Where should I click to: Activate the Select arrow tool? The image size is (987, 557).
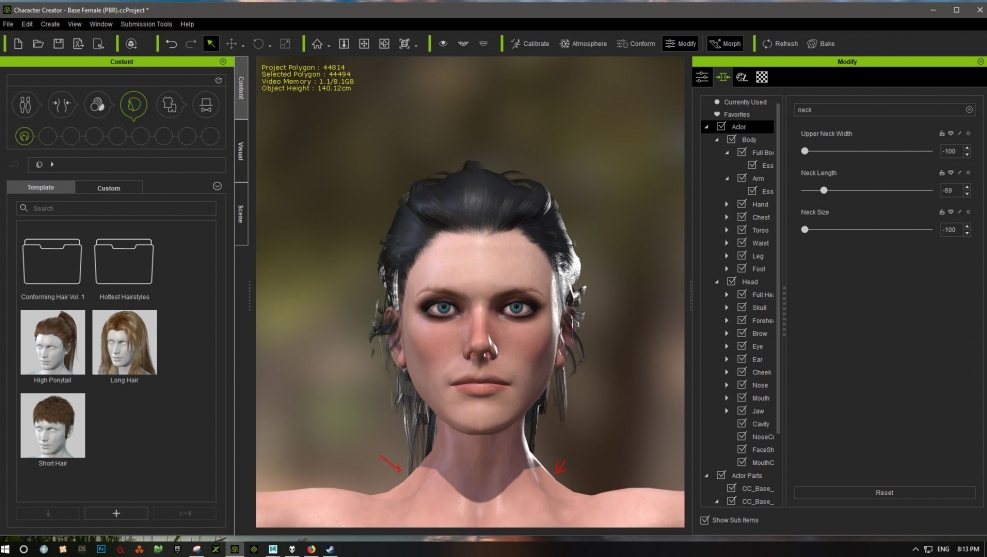[211, 44]
